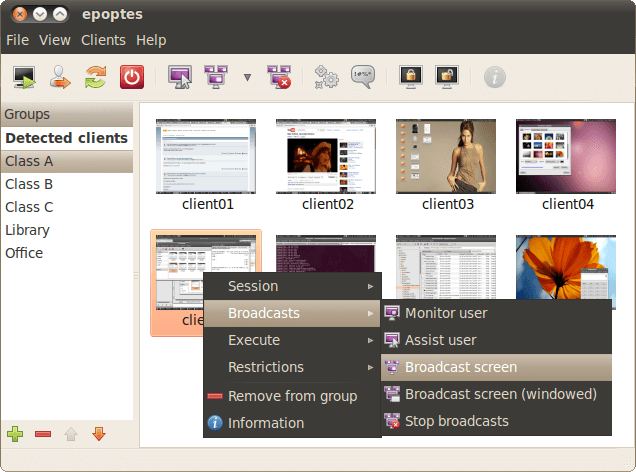Click the Execute command gears icon
636x472 pixels.
point(326,76)
